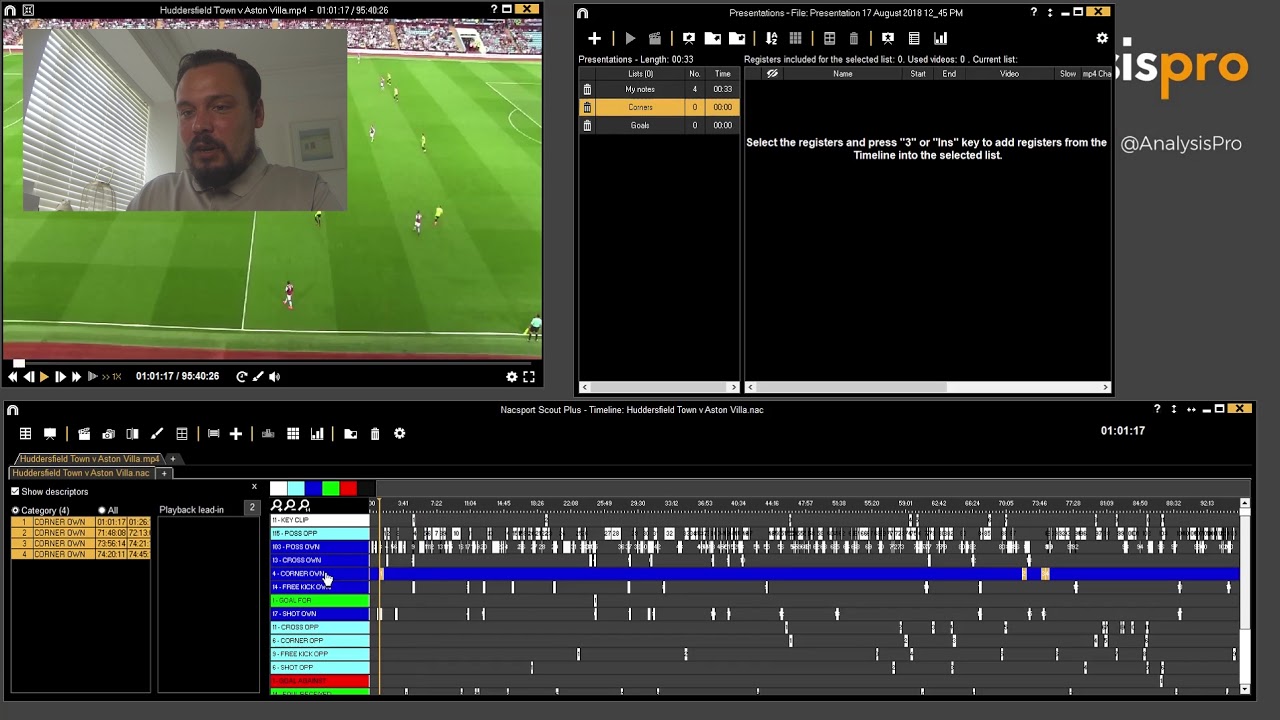Click the clapperboard icon in Presentations toolbar
The width and height of the screenshot is (1280, 720).
click(655, 38)
